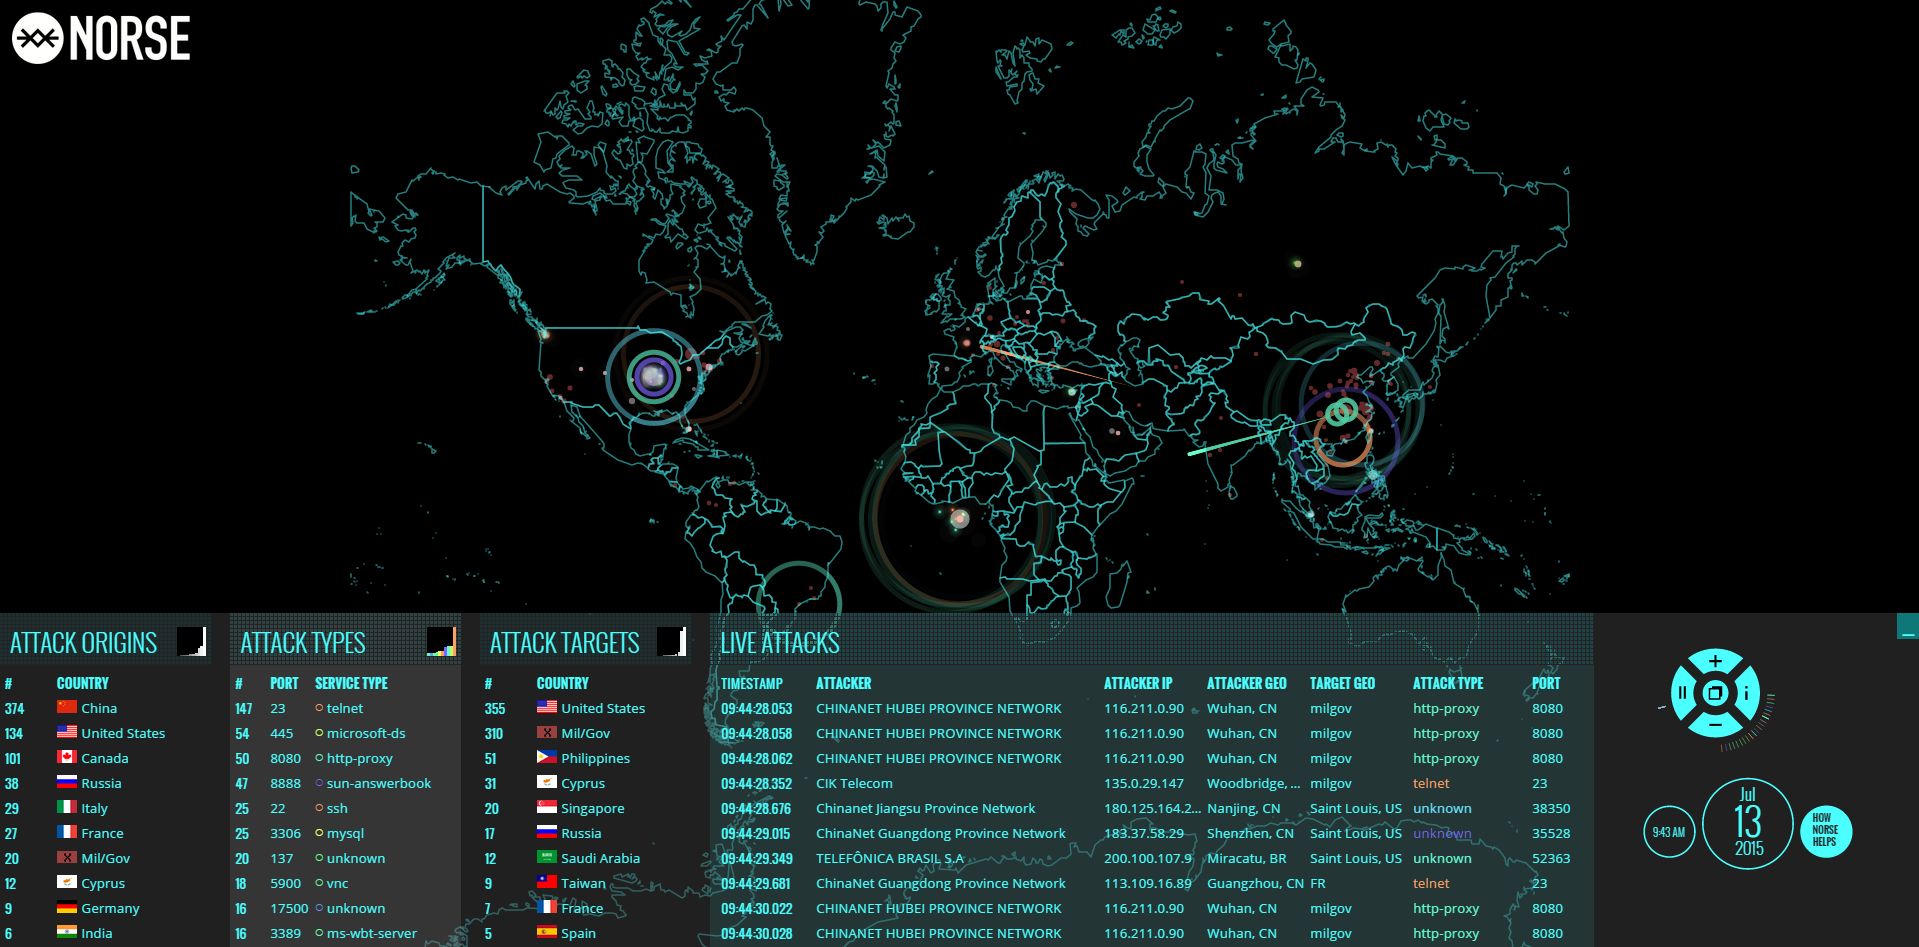
Task: Select the vnc port 5900 row
Action: tap(345, 883)
